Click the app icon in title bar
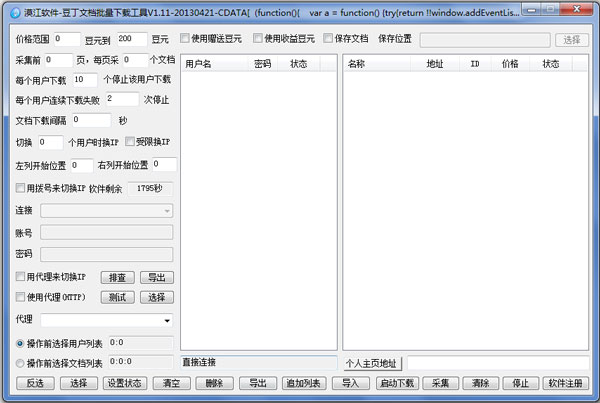This screenshot has width=600, height=403. coord(15,13)
